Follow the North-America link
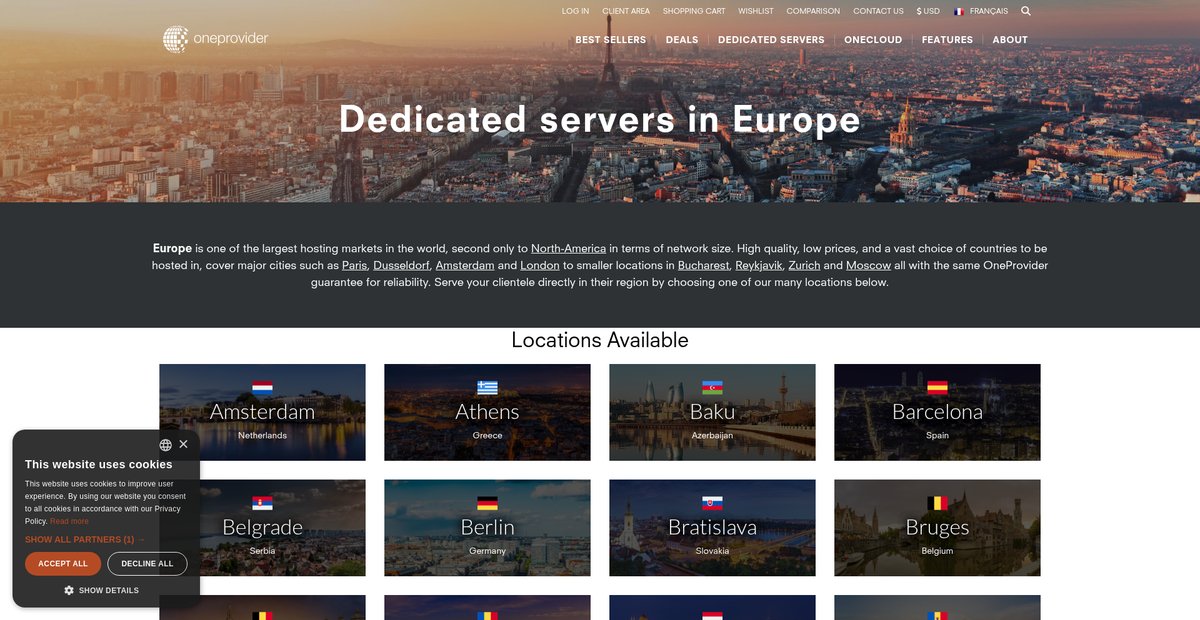Image resolution: width=1200 pixels, height=620 pixels. click(x=568, y=248)
